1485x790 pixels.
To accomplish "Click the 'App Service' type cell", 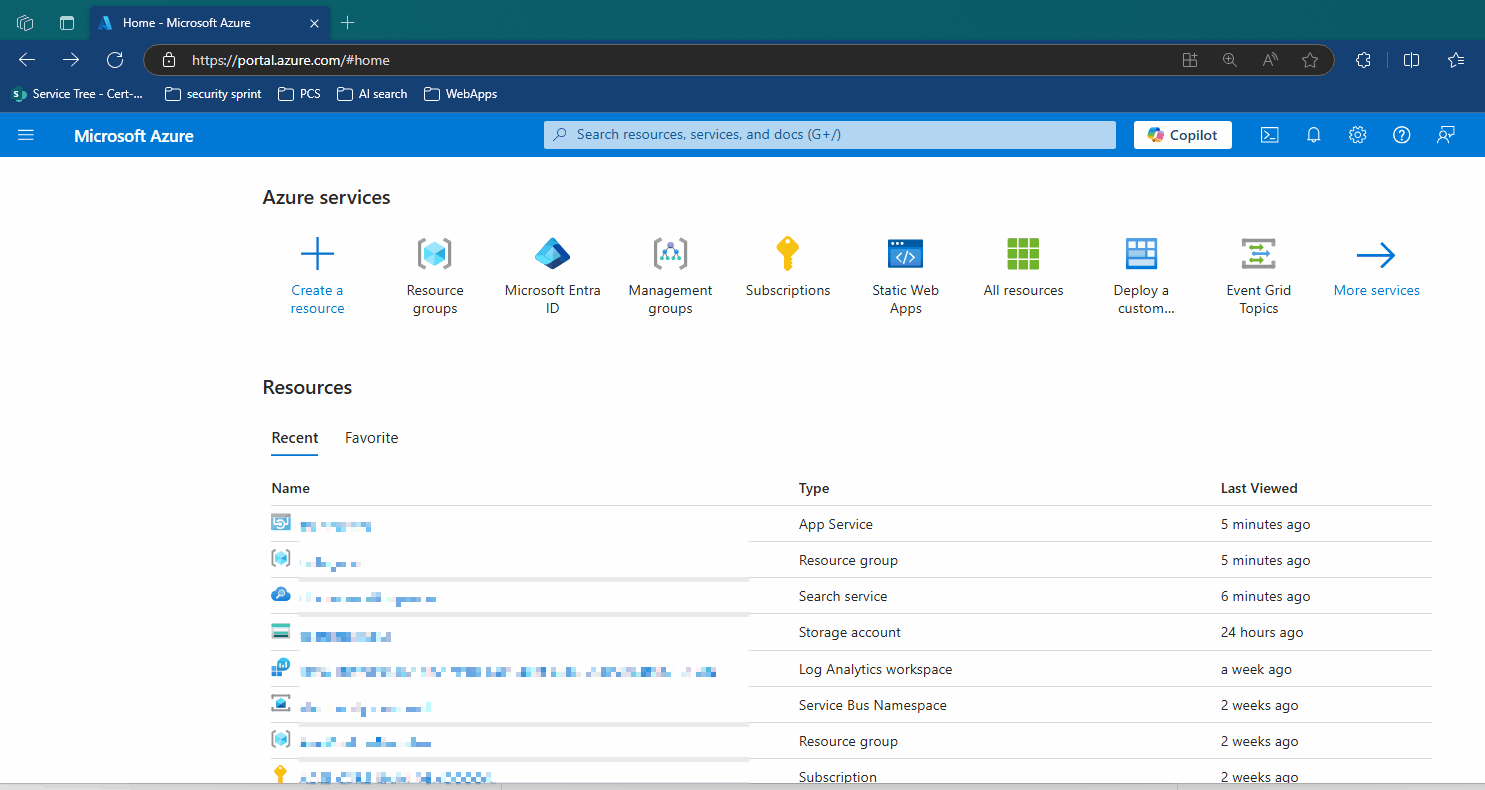I will coord(836,524).
